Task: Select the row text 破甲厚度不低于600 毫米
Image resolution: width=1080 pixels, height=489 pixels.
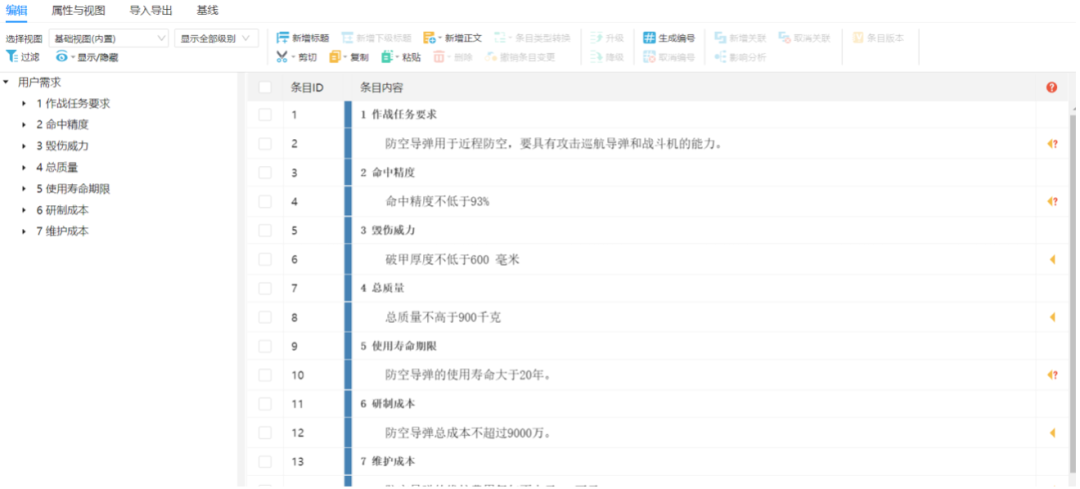Action: (453, 260)
